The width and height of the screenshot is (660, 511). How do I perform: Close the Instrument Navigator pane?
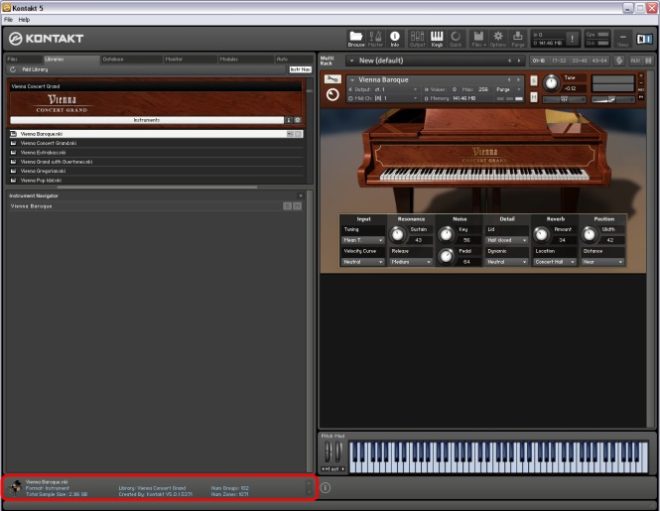(x=301, y=196)
